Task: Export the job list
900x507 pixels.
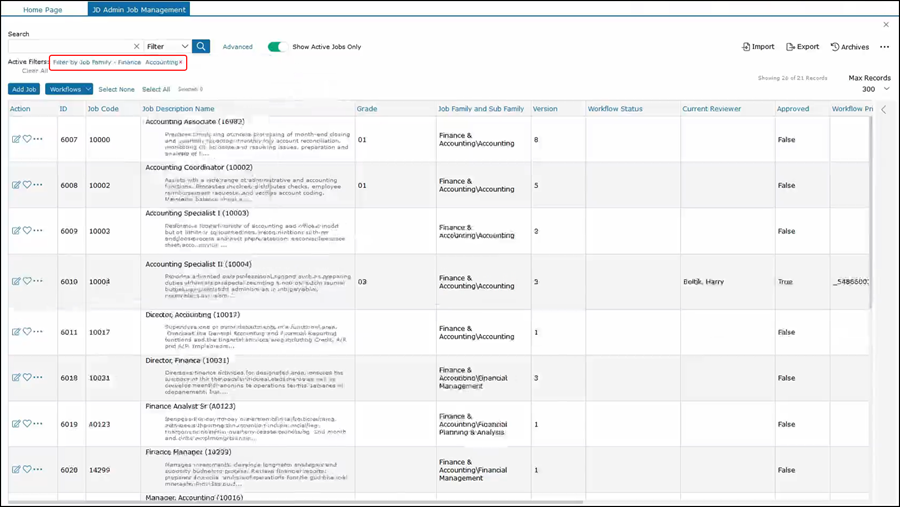Action: [803, 47]
